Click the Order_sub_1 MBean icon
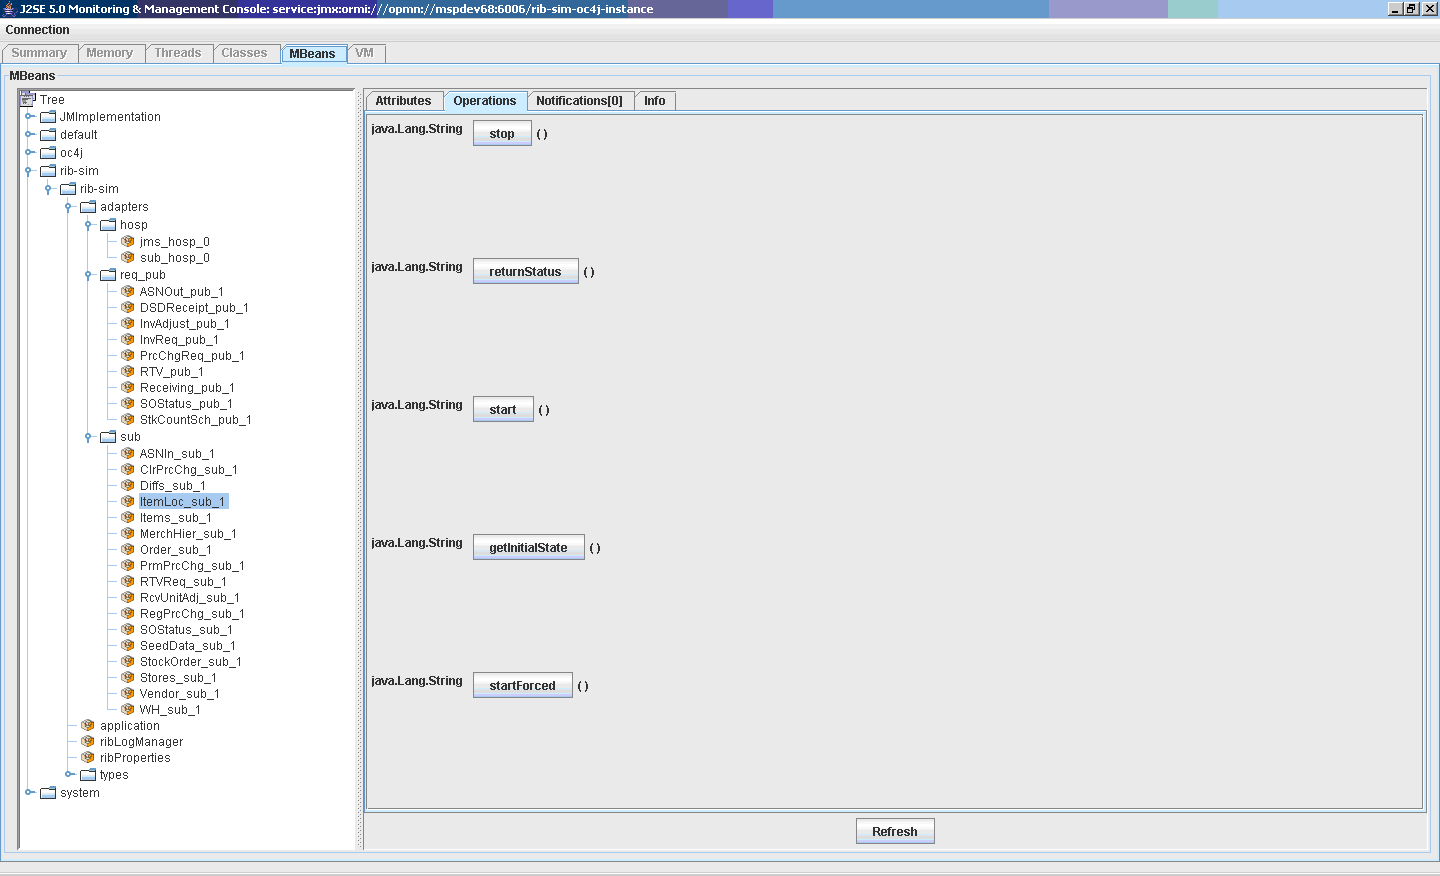The width and height of the screenshot is (1440, 876). (128, 549)
